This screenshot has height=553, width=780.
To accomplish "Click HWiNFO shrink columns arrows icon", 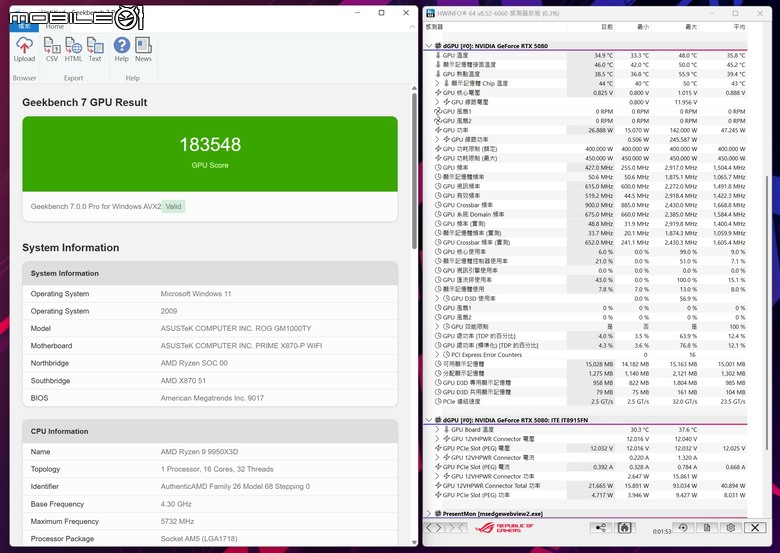I will (x=456, y=528).
